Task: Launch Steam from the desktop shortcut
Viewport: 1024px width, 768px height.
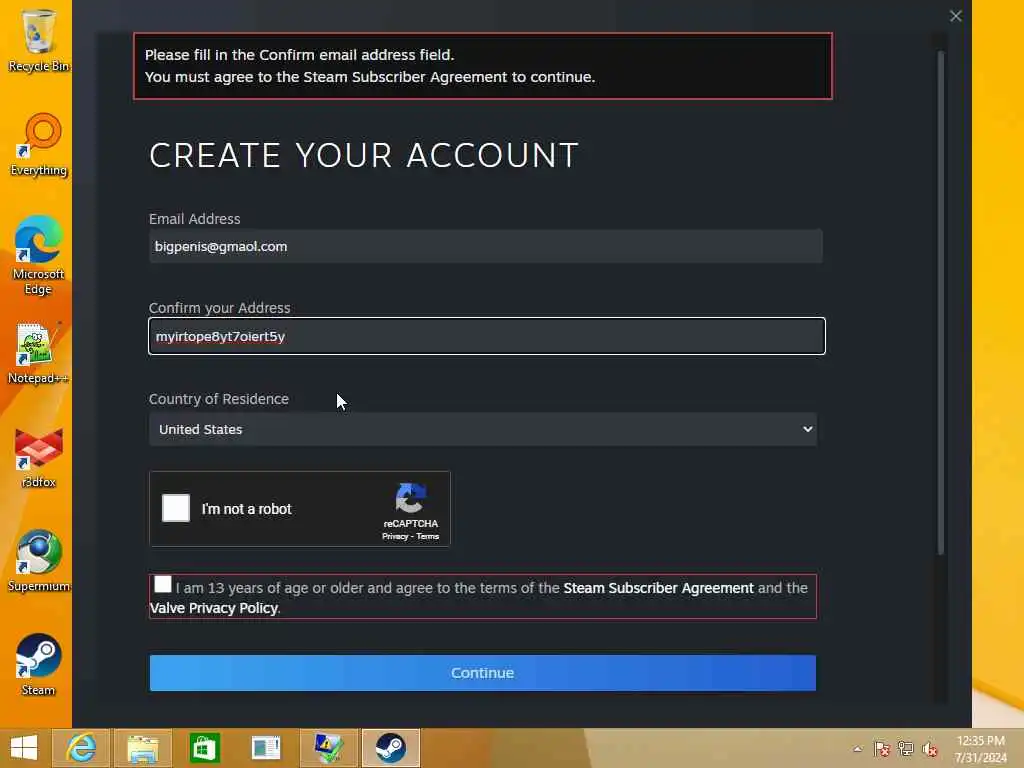Action: (38, 665)
